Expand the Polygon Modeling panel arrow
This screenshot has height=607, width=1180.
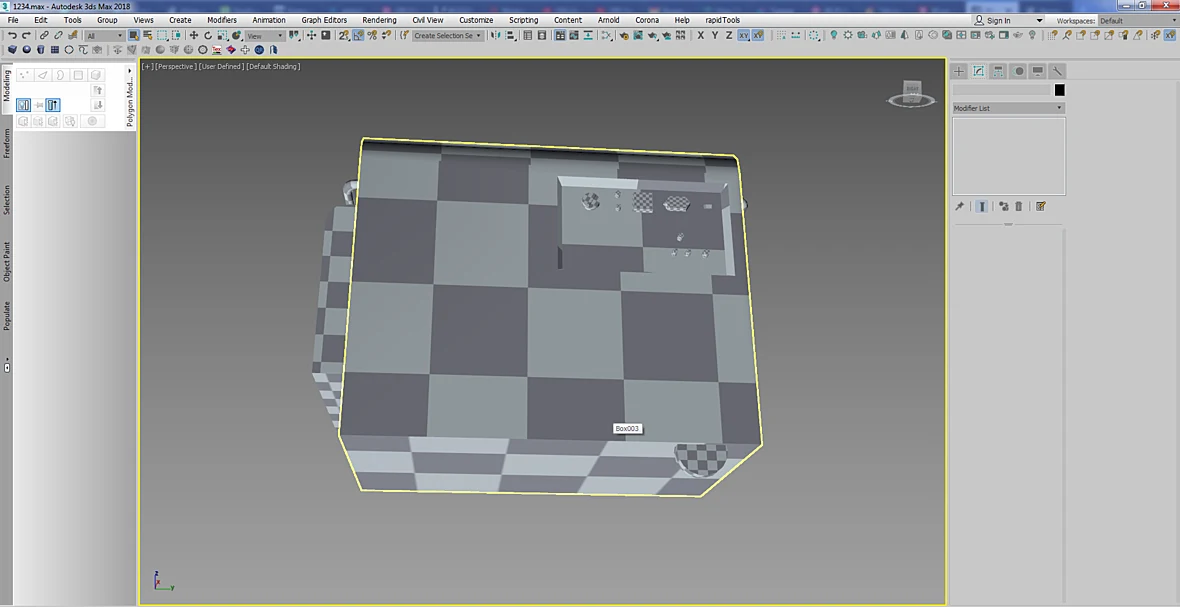(129, 71)
